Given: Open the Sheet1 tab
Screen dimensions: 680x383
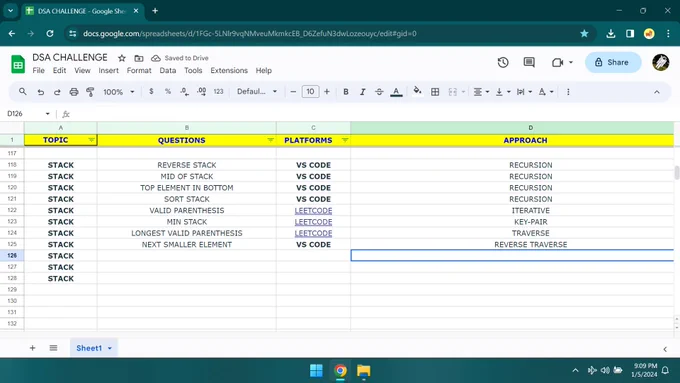Looking at the screenshot, I should coord(89,348).
